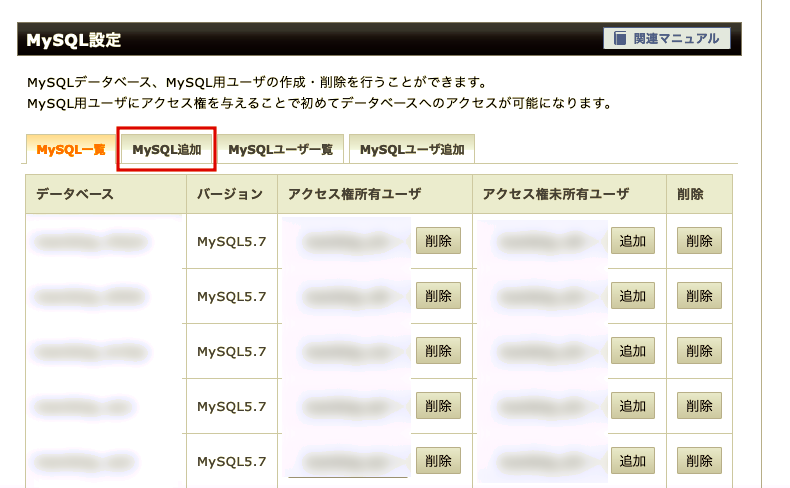Click 追加 in the third database row
The width and height of the screenshot is (790, 488).
click(633, 351)
